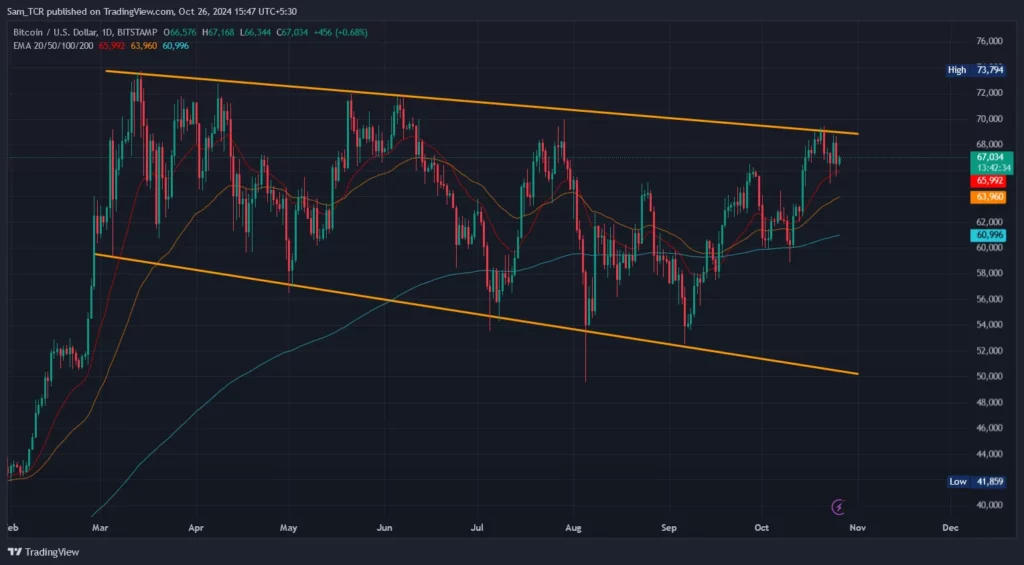Click the 'EMA 20/50/100/200' indicator legend

54,46
